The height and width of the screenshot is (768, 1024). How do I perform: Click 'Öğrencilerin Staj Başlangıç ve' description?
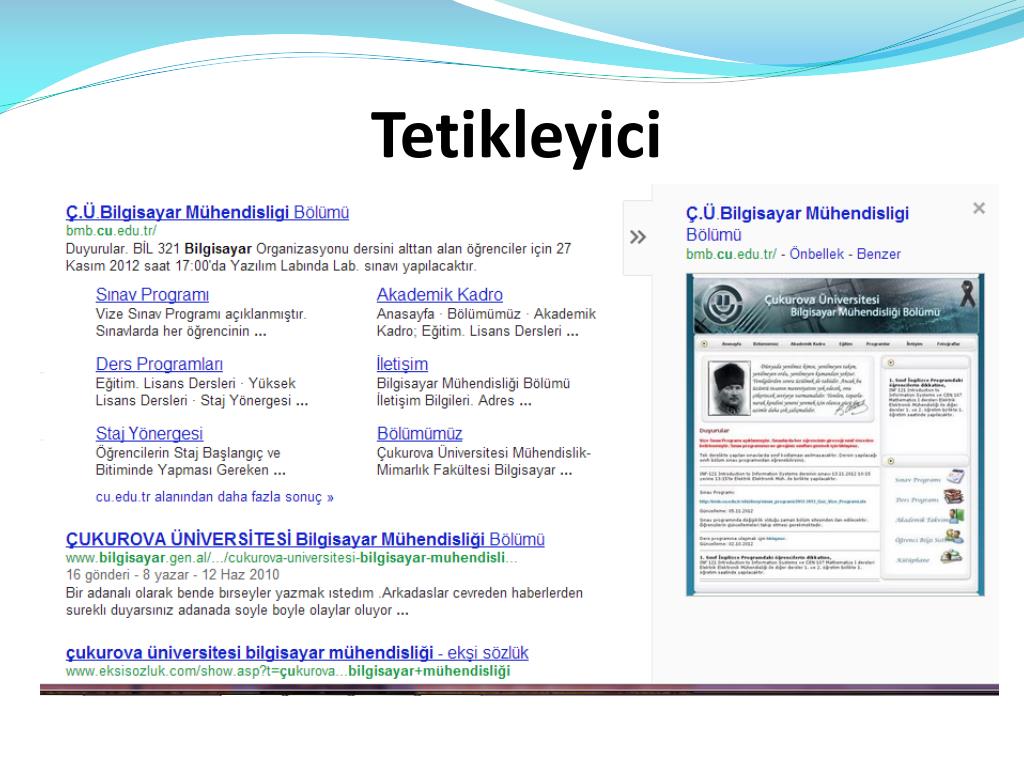[x=190, y=461]
